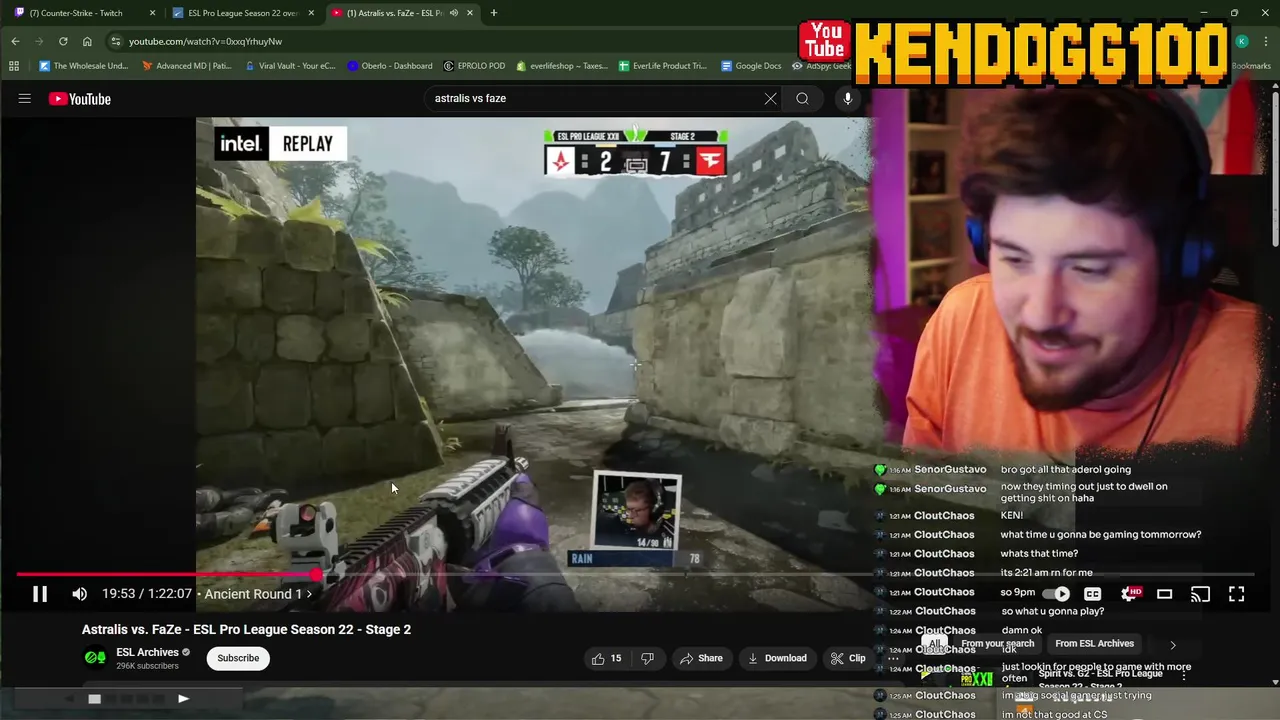Submit search with the magnifier button
The image size is (1280, 720).
[802, 98]
